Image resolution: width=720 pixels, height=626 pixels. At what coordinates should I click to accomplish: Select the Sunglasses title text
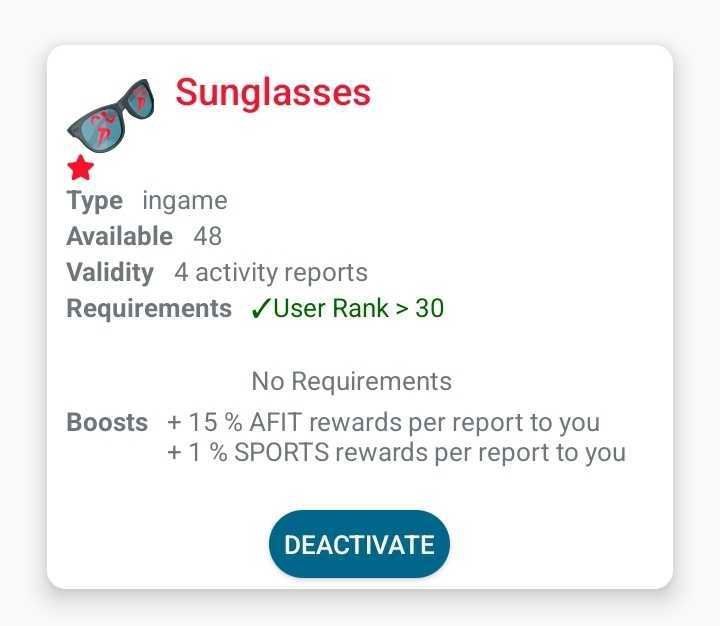[x=273, y=93]
